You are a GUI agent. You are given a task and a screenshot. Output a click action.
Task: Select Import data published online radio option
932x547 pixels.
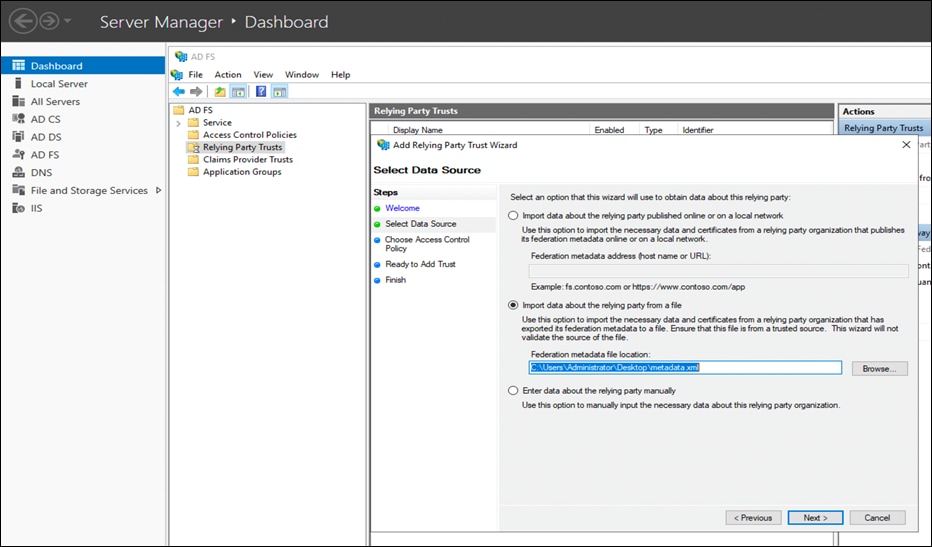tap(514, 215)
